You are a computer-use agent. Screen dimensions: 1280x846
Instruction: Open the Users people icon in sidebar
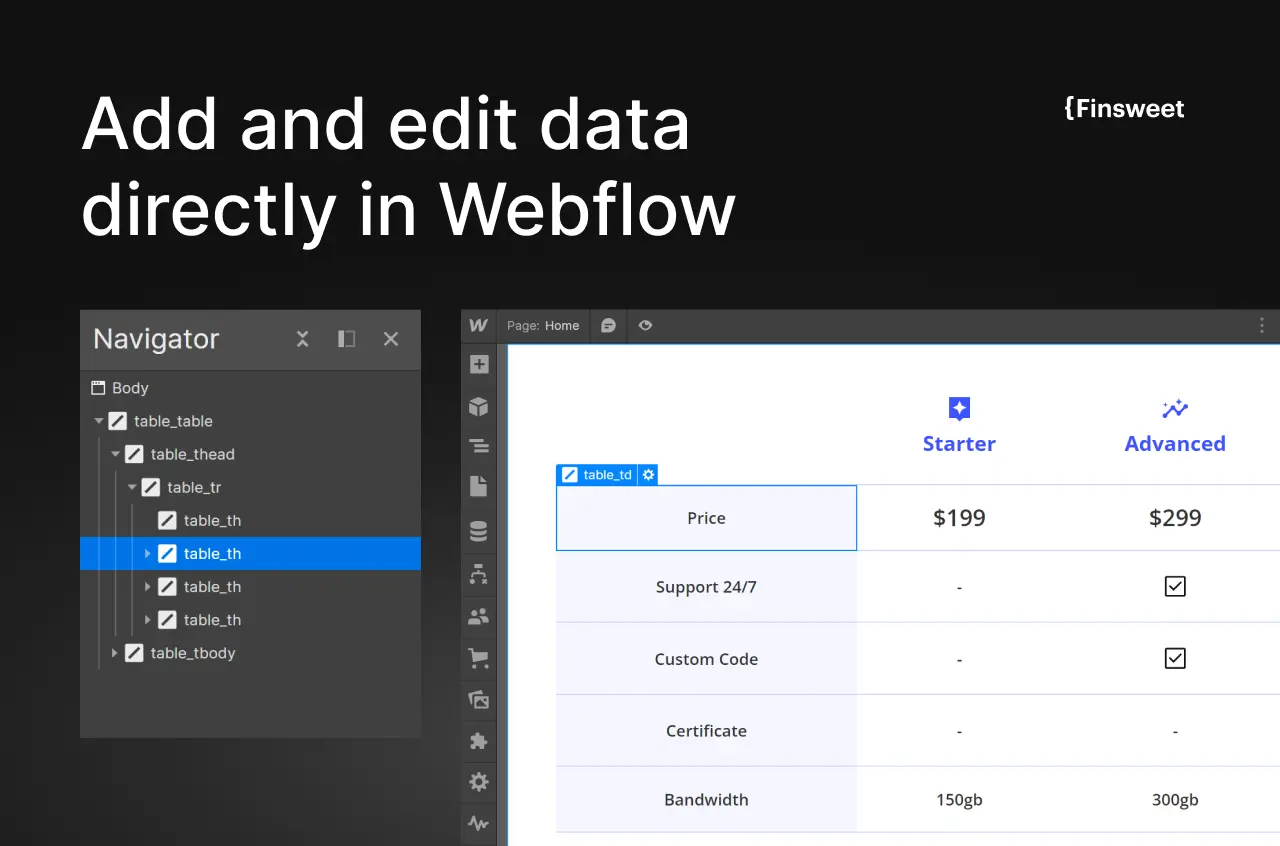(x=479, y=617)
